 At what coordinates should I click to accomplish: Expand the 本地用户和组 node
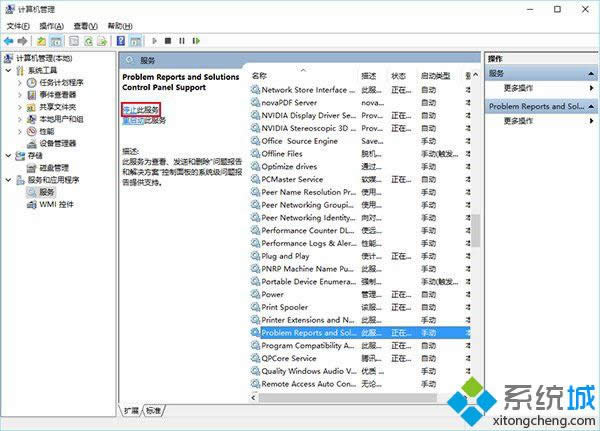(20, 119)
